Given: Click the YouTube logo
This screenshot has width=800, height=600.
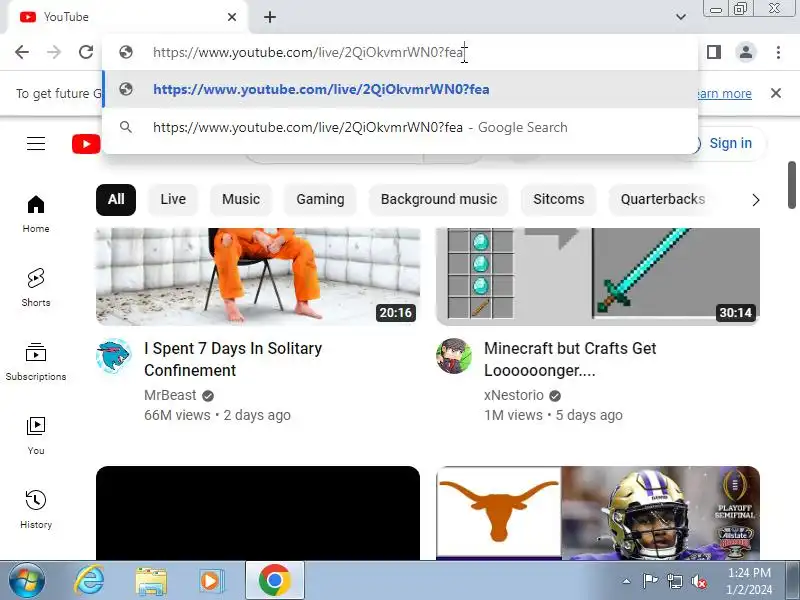Looking at the screenshot, I should [x=86, y=144].
